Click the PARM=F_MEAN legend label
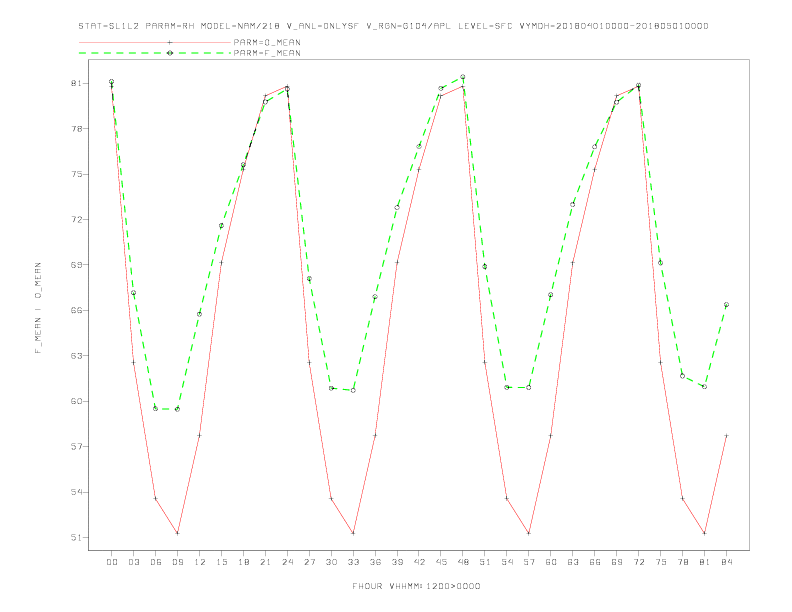Screen dimensions: 792x612 pyautogui.click(x=267, y=53)
